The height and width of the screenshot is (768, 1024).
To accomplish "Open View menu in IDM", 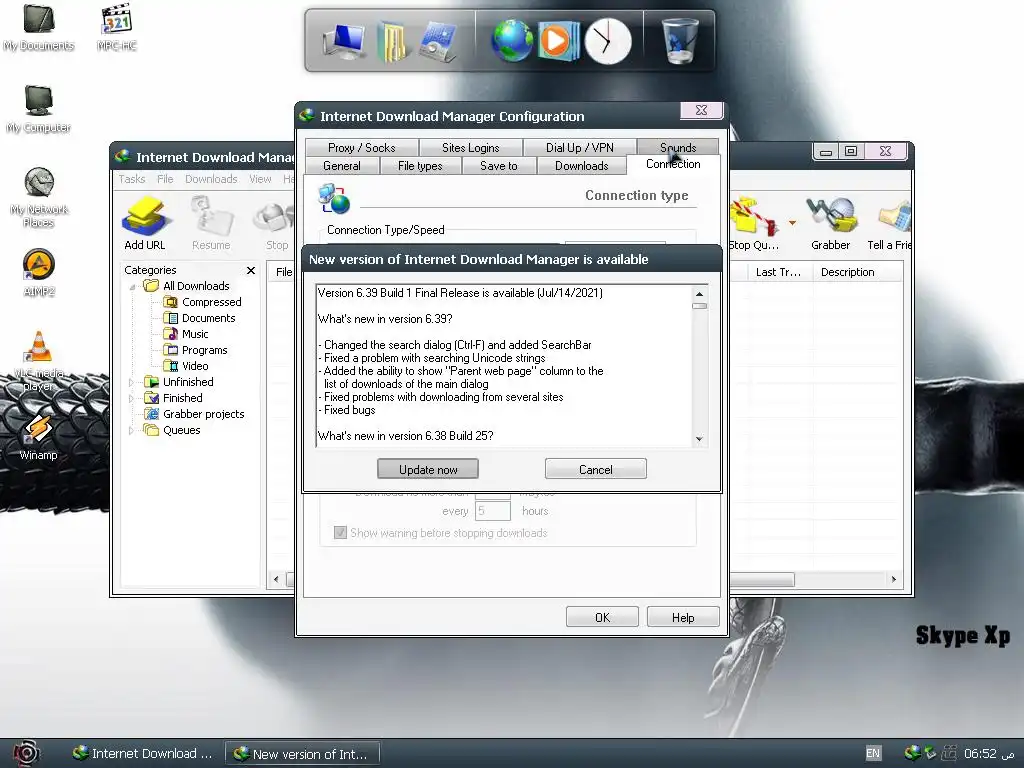I will [x=260, y=179].
